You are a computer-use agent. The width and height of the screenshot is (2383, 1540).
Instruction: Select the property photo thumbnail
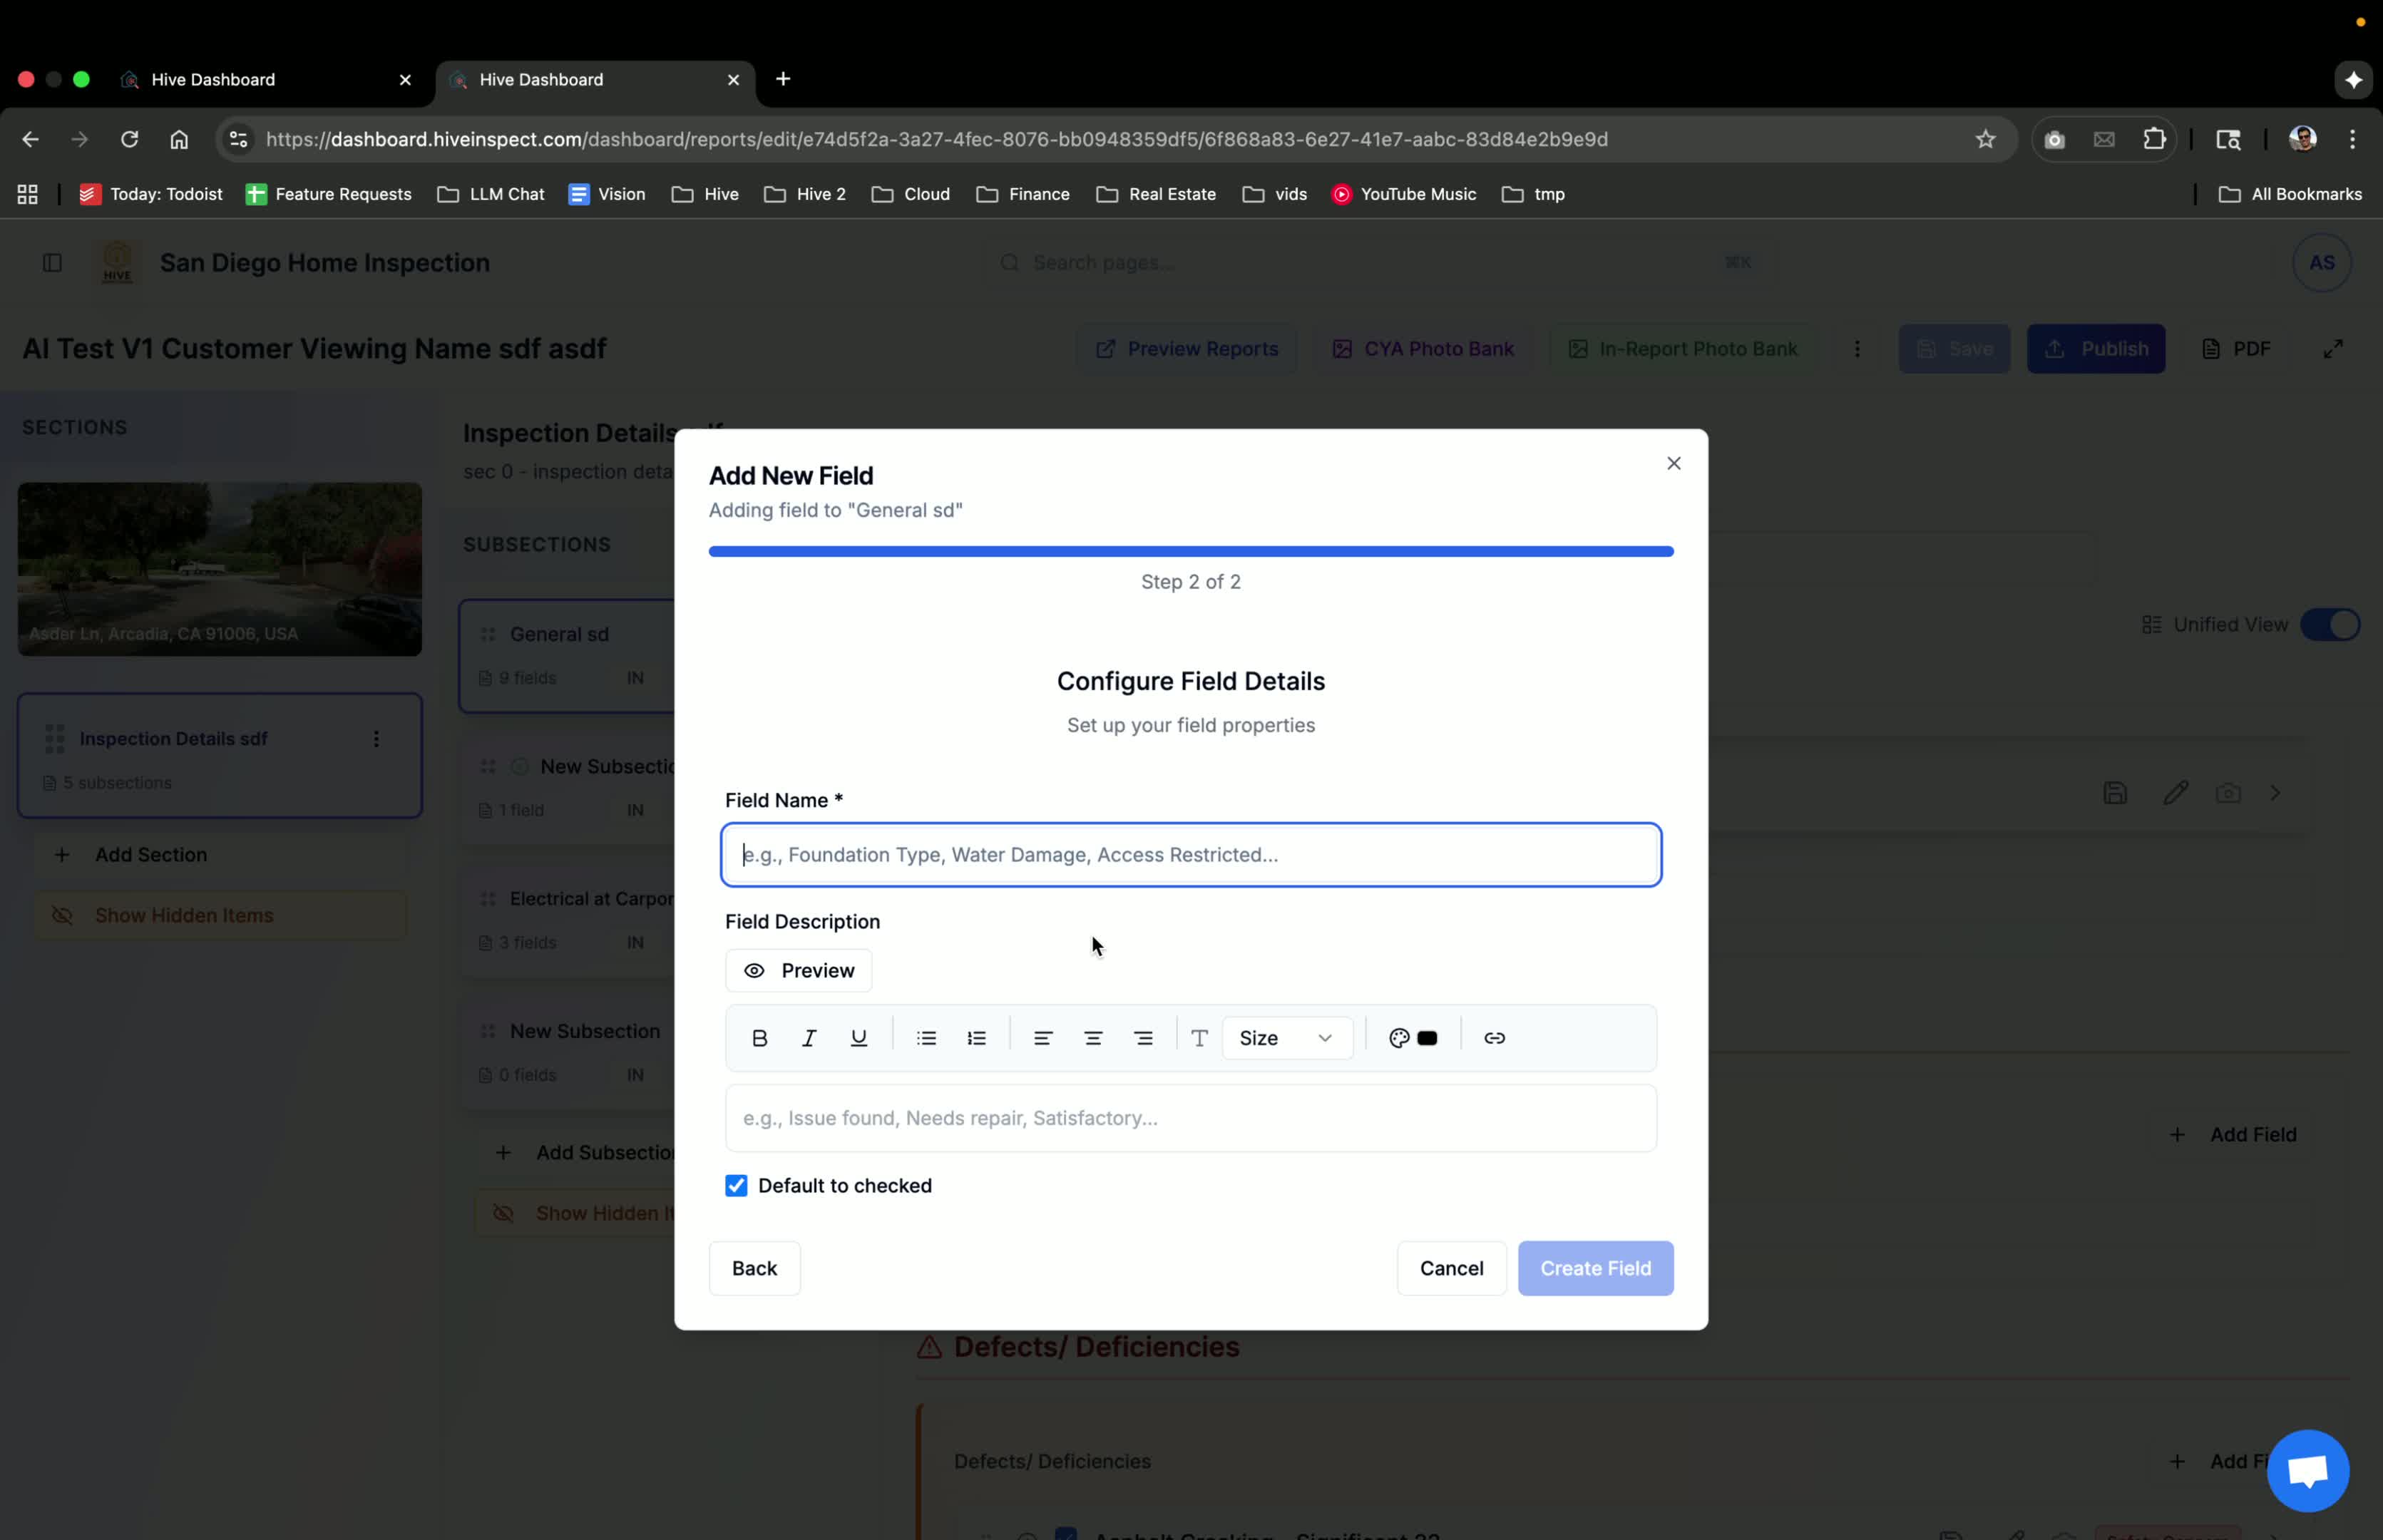[x=220, y=569]
